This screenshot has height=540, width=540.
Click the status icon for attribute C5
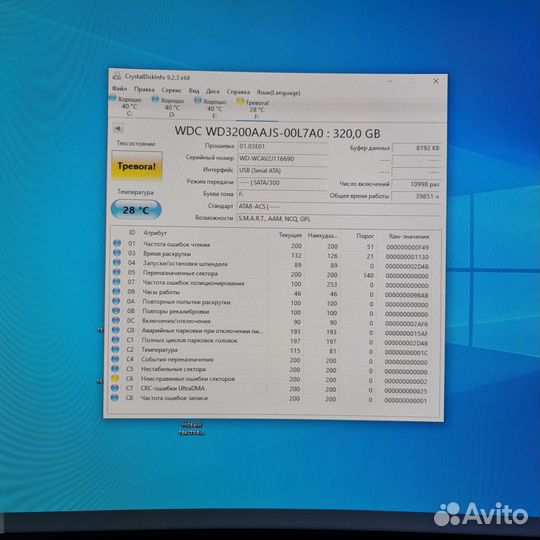115,368
